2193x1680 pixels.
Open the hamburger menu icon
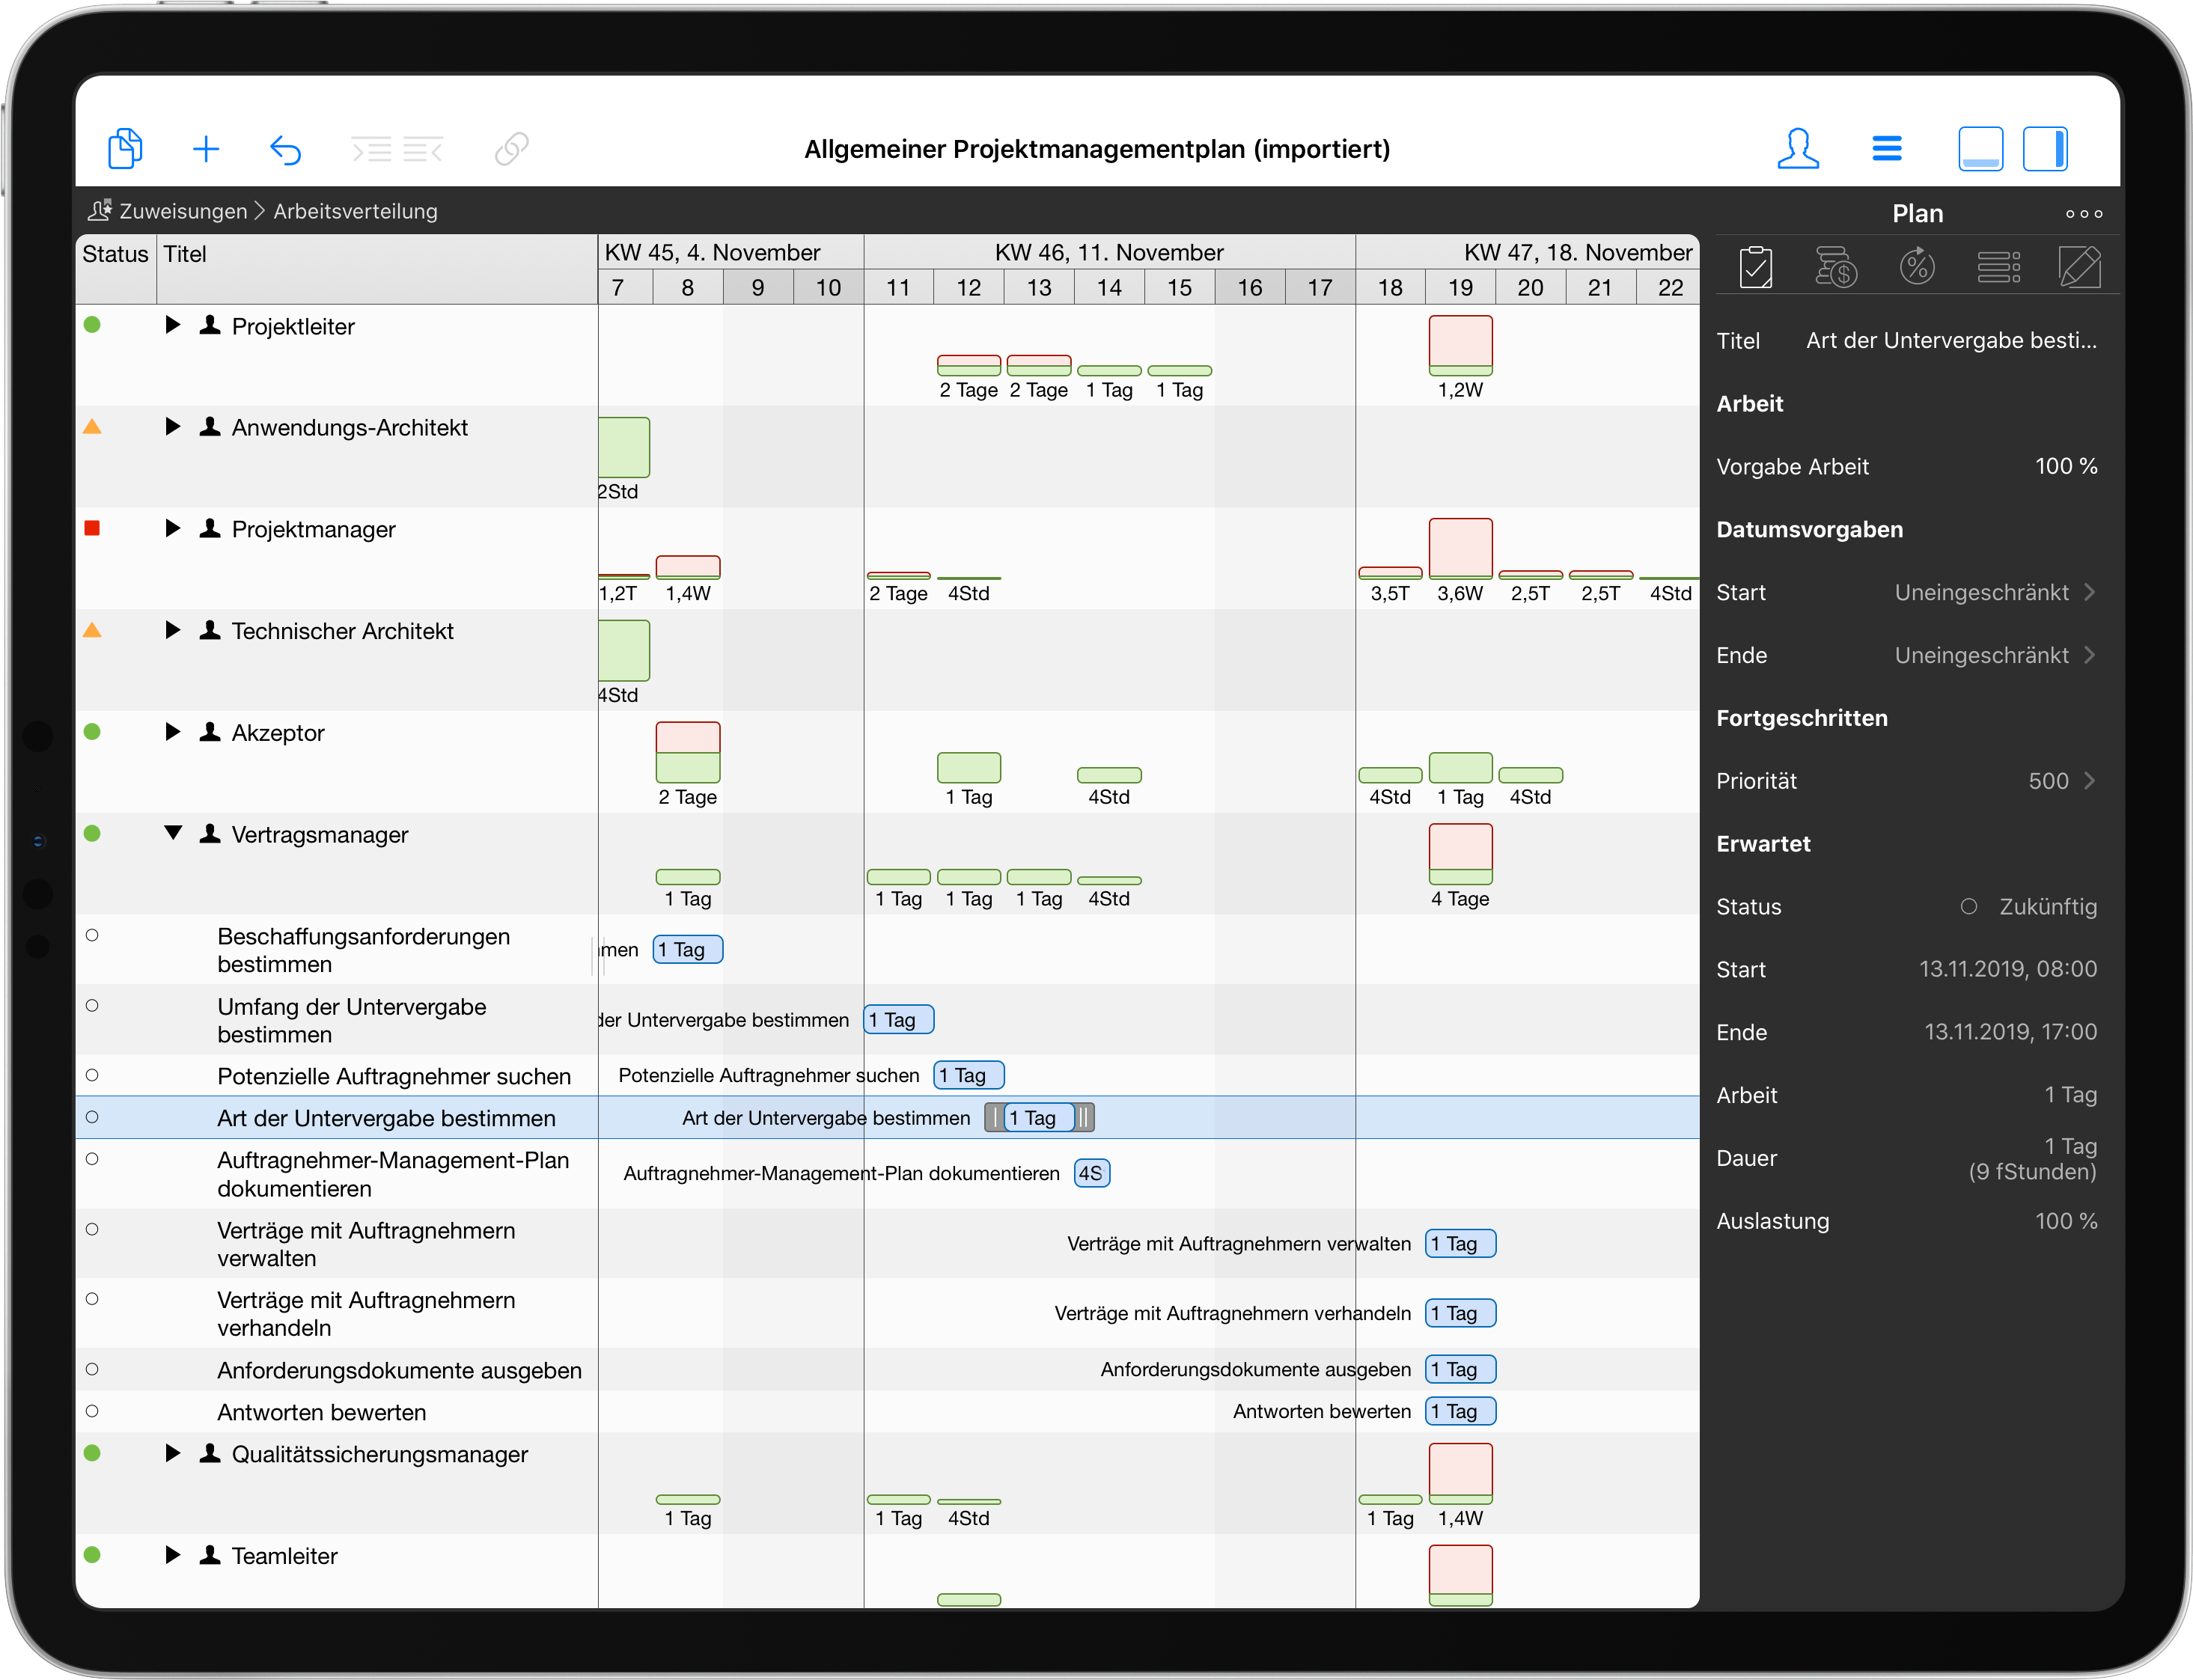click(x=1886, y=148)
